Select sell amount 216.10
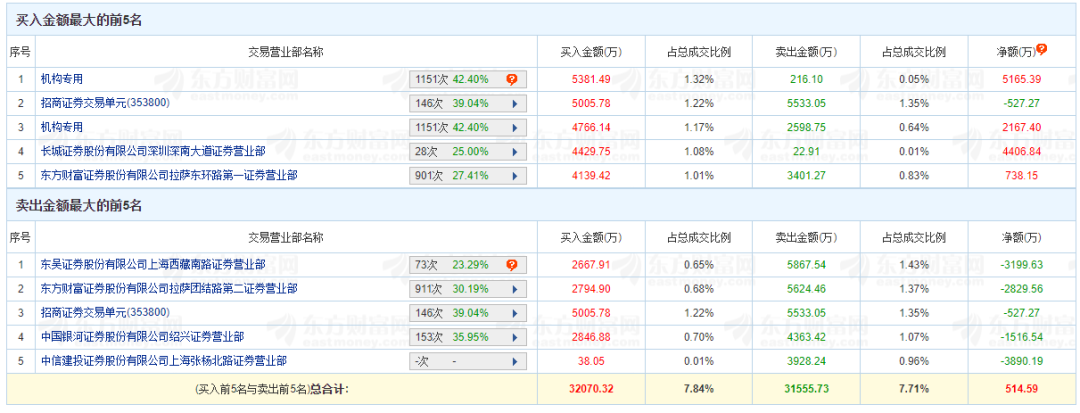This screenshot has height=413, width=1080. (806, 79)
